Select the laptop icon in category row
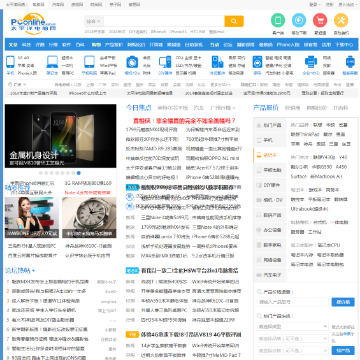The width and height of the screenshot is (360, 360). 52,62
